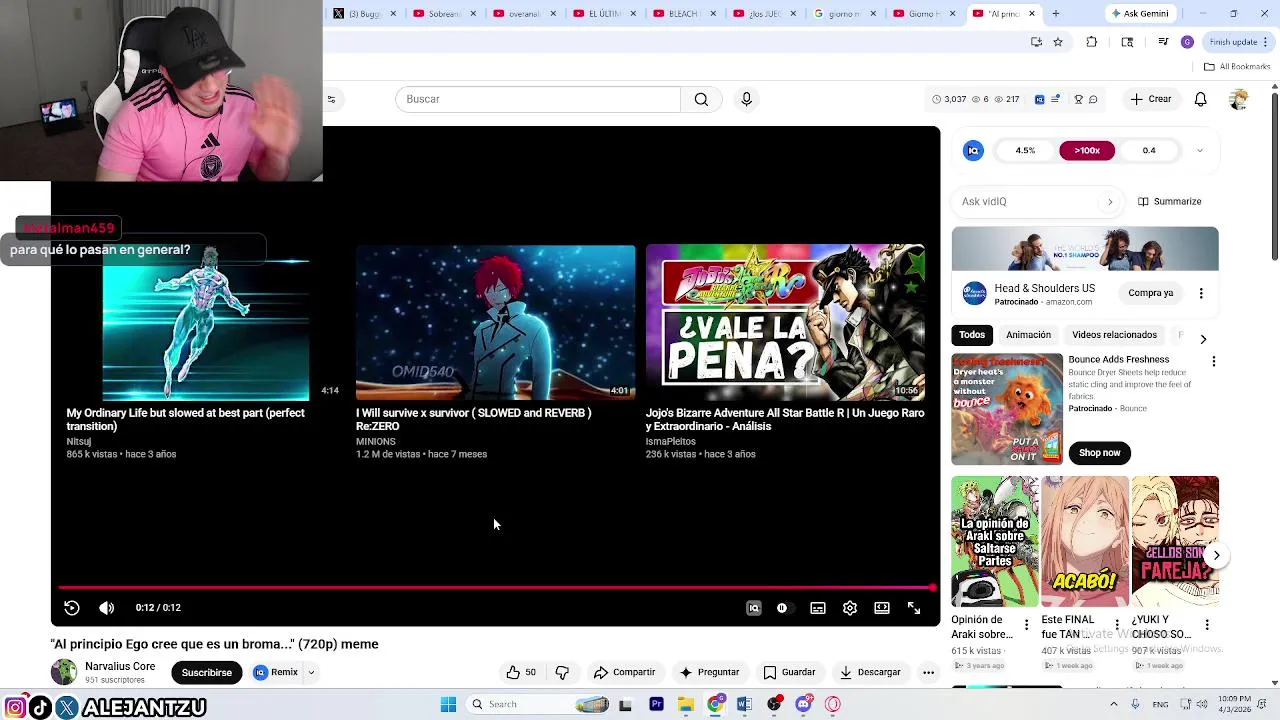Open the Ask Gemini button in Chrome
This screenshot has height=720, width=1280.
(x=1141, y=13)
